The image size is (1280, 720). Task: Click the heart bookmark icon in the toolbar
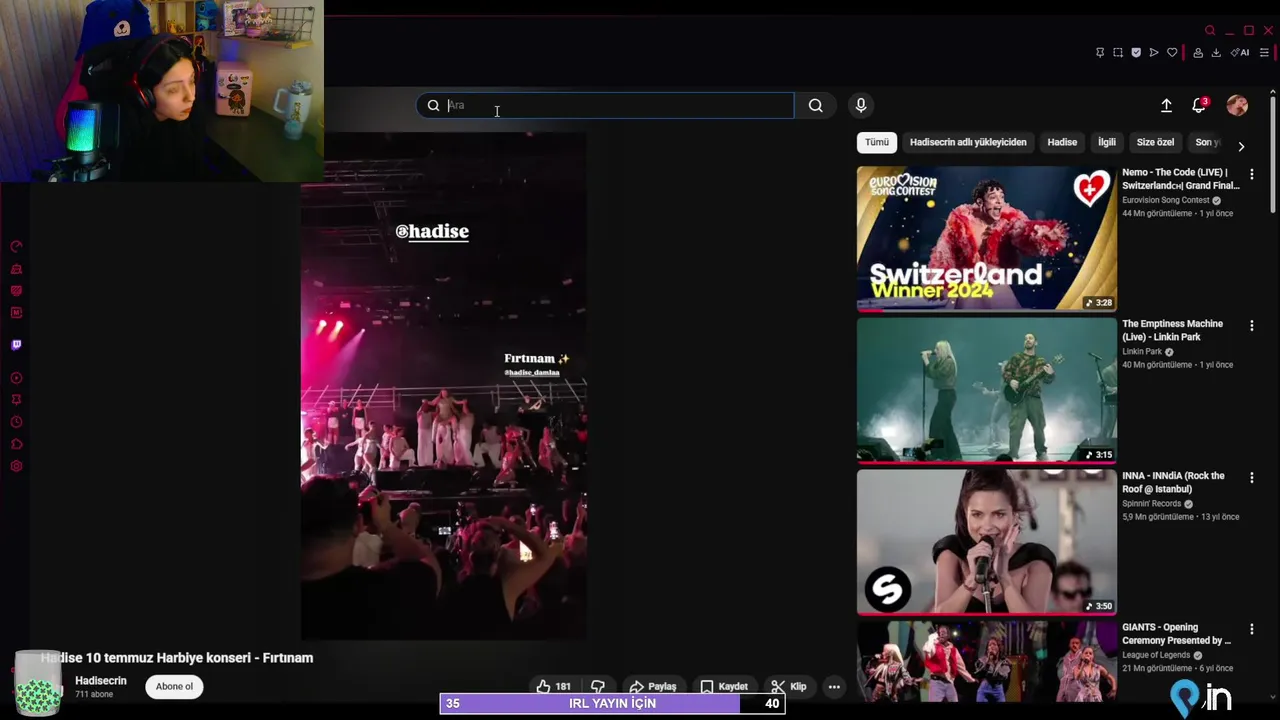(1172, 53)
